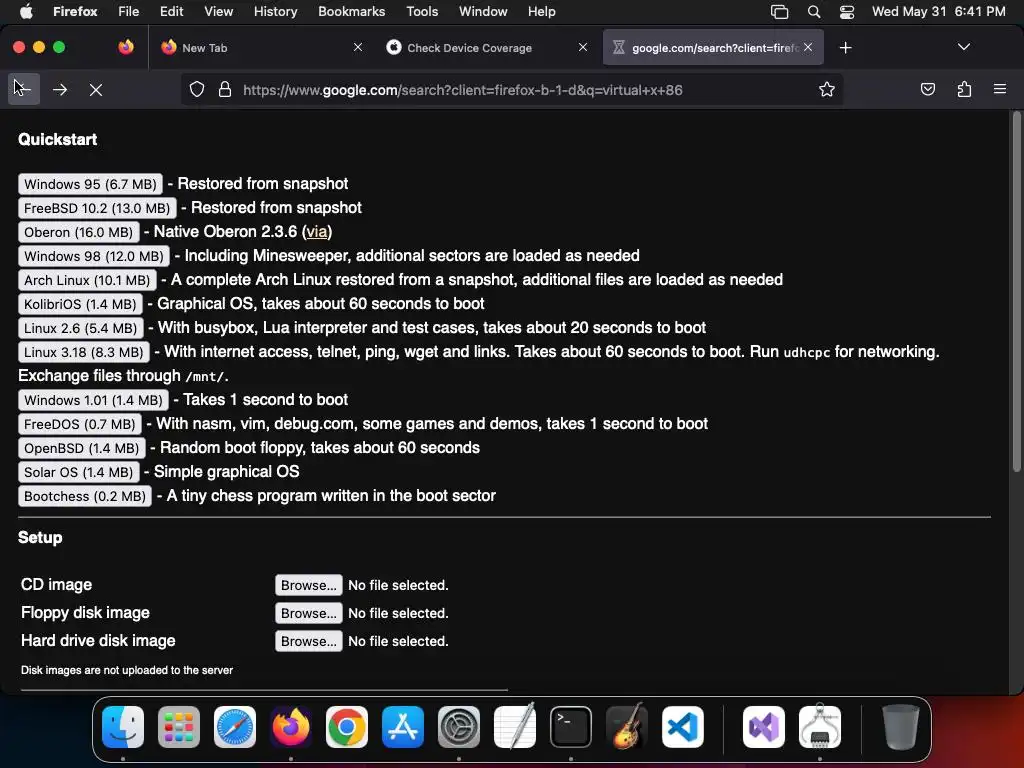Open the File menu
This screenshot has height=768, width=1024.
tap(129, 12)
